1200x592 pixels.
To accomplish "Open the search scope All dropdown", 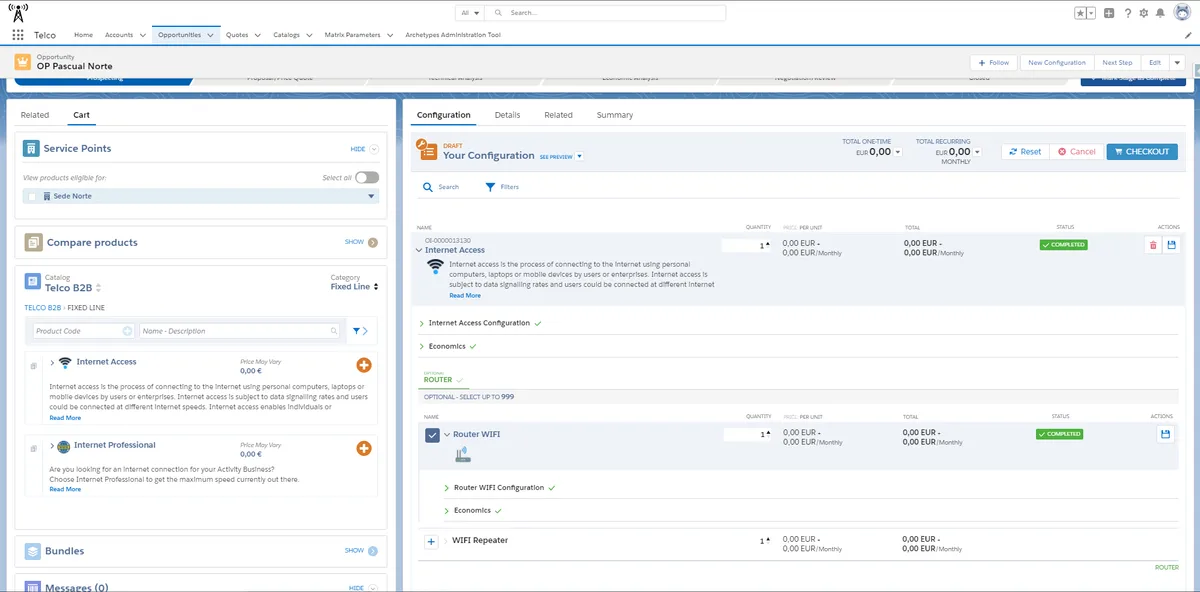I will (x=470, y=13).
